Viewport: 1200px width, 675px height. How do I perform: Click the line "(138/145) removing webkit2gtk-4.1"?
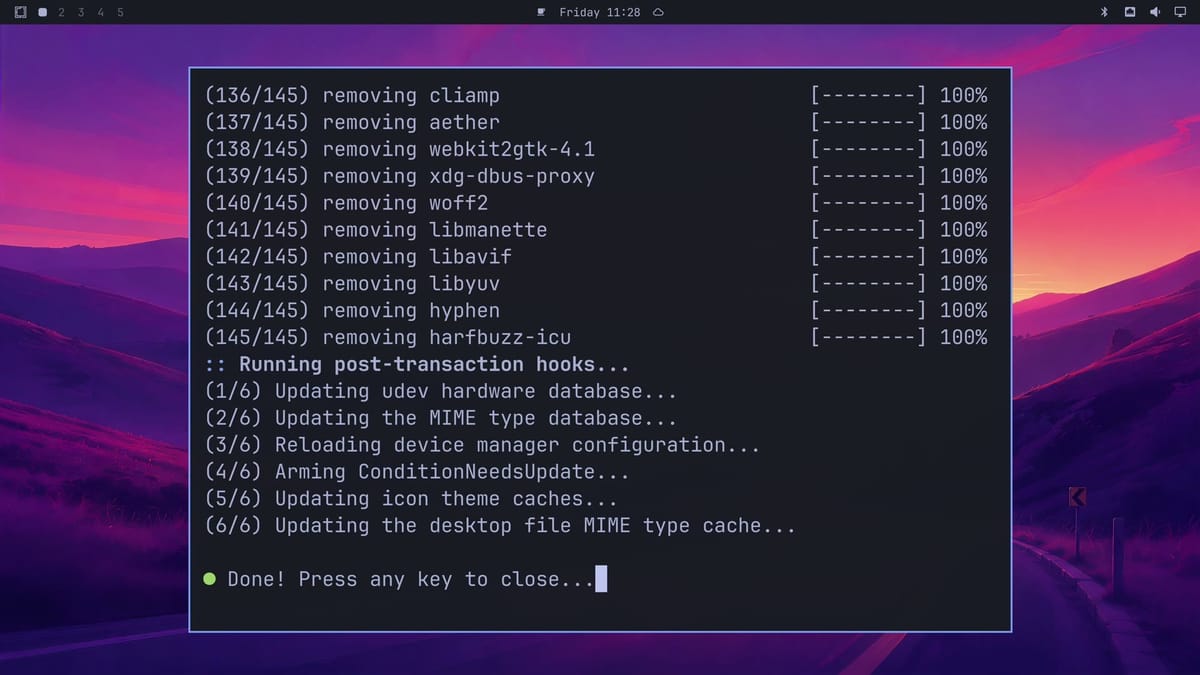(400, 150)
